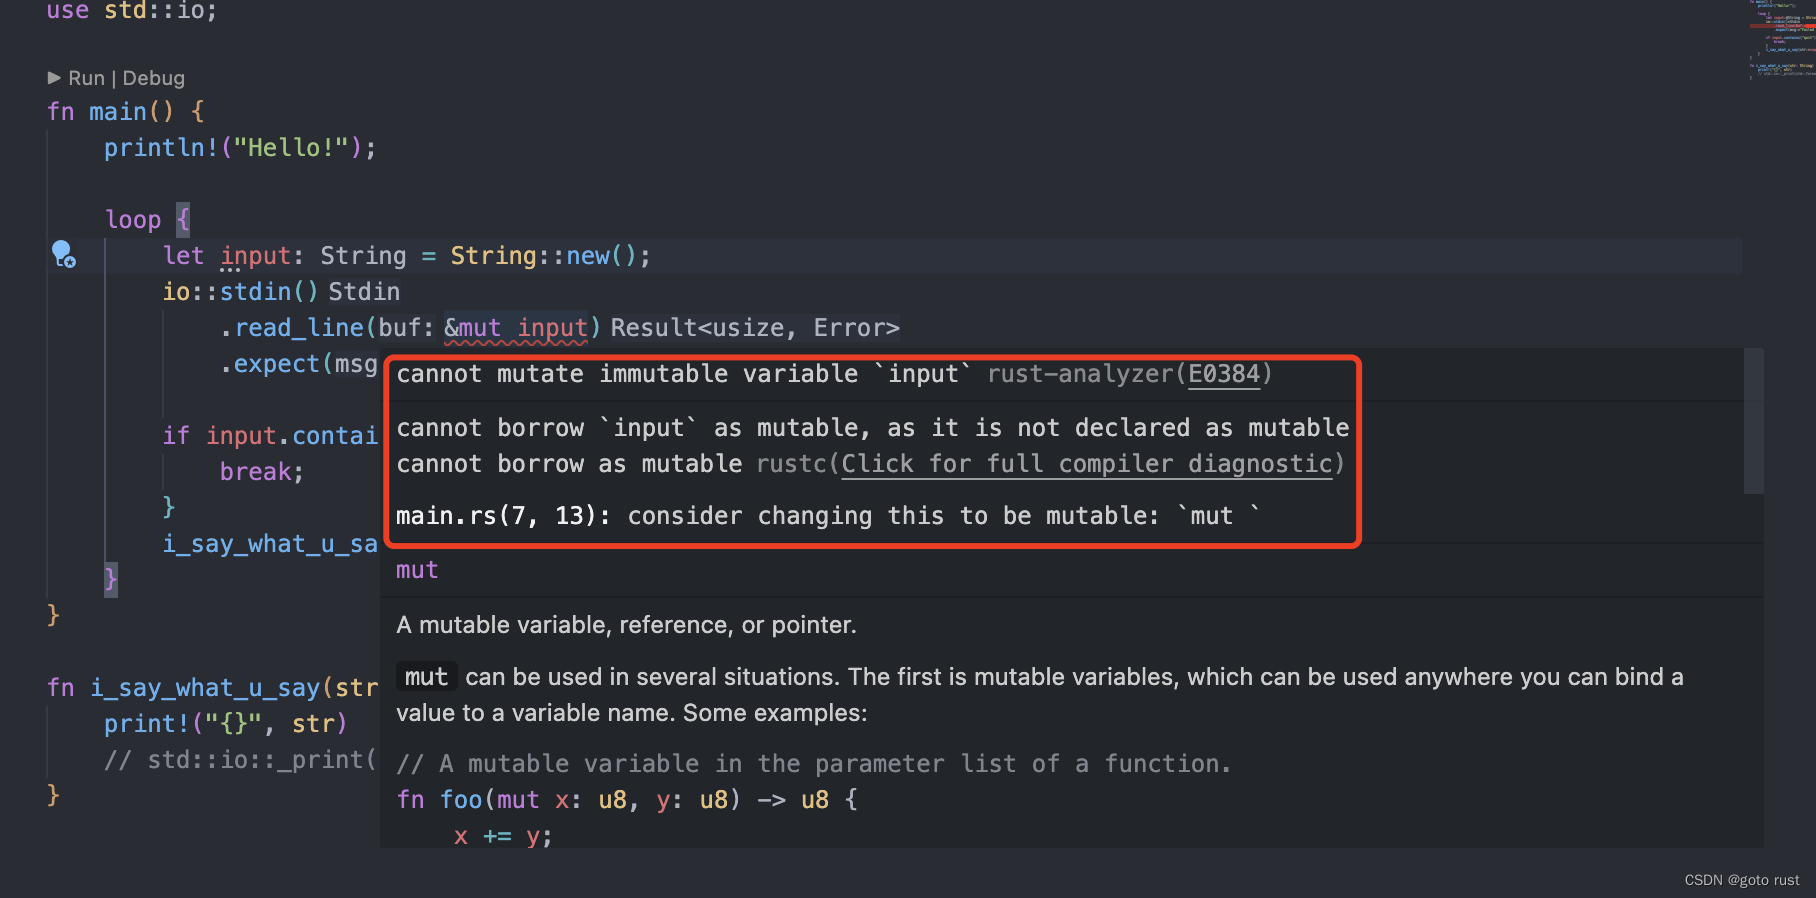1816x898 pixels.
Task: Click 'String::new()' in the let line
Action: pos(550,256)
